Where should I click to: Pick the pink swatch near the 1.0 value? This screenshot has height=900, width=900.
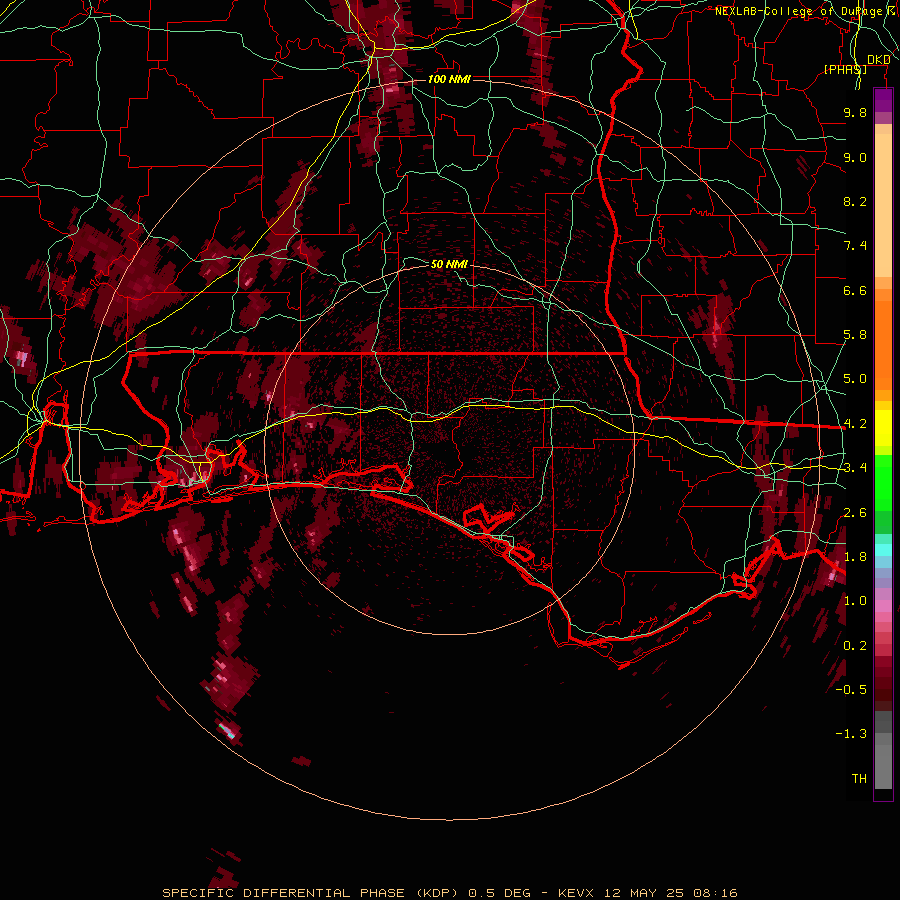(883, 606)
